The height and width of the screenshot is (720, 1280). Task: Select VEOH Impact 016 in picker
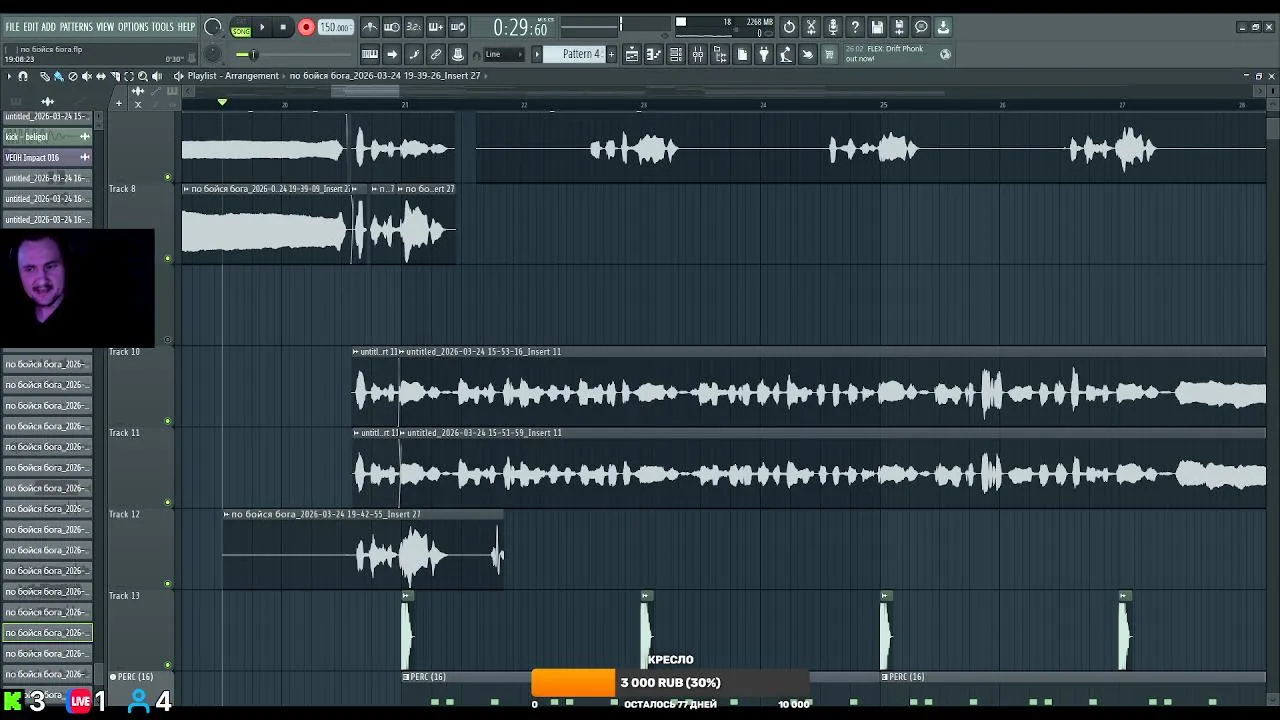click(x=47, y=157)
